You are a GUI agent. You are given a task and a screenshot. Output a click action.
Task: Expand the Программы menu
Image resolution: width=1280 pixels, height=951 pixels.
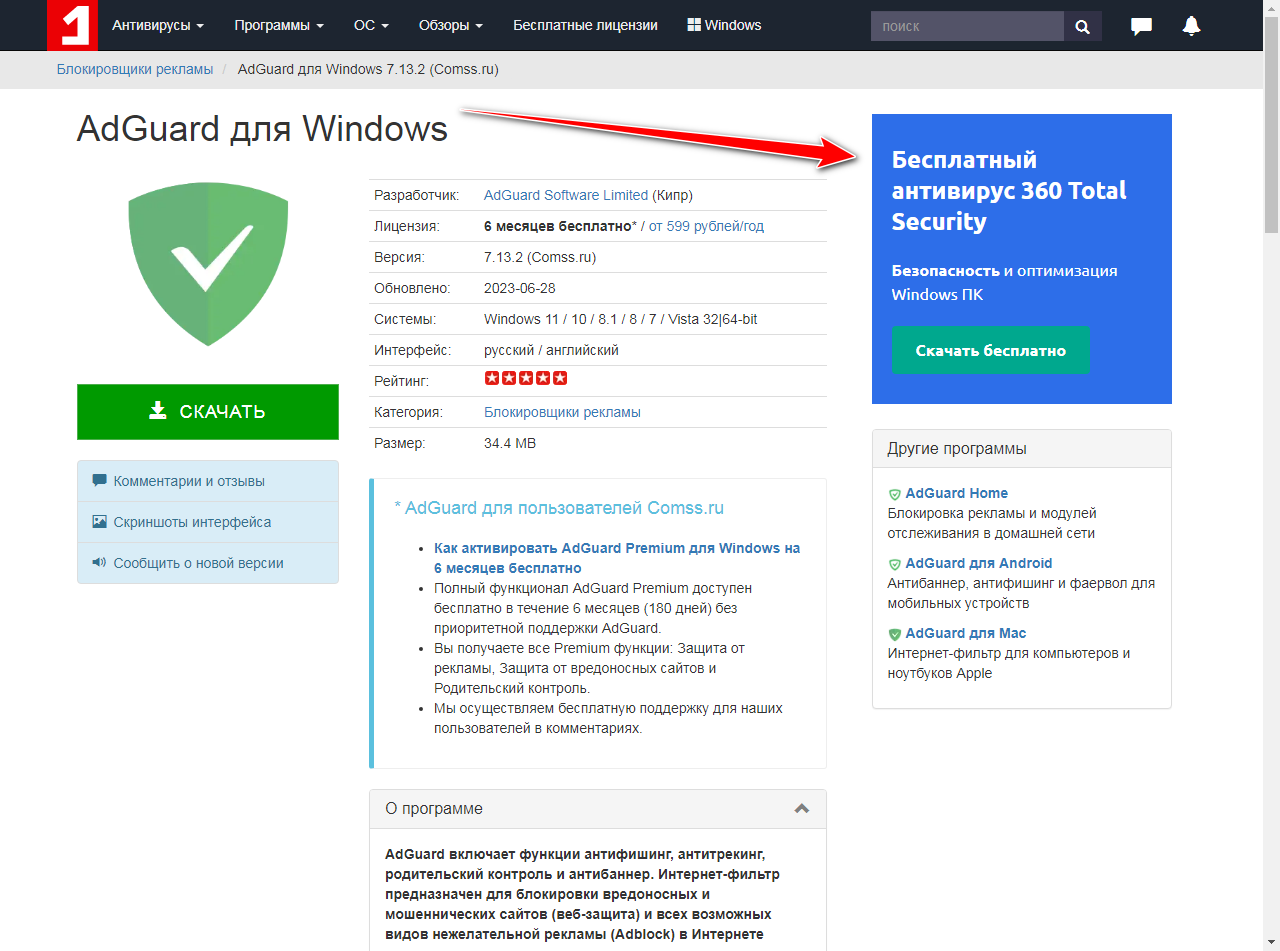pos(279,25)
